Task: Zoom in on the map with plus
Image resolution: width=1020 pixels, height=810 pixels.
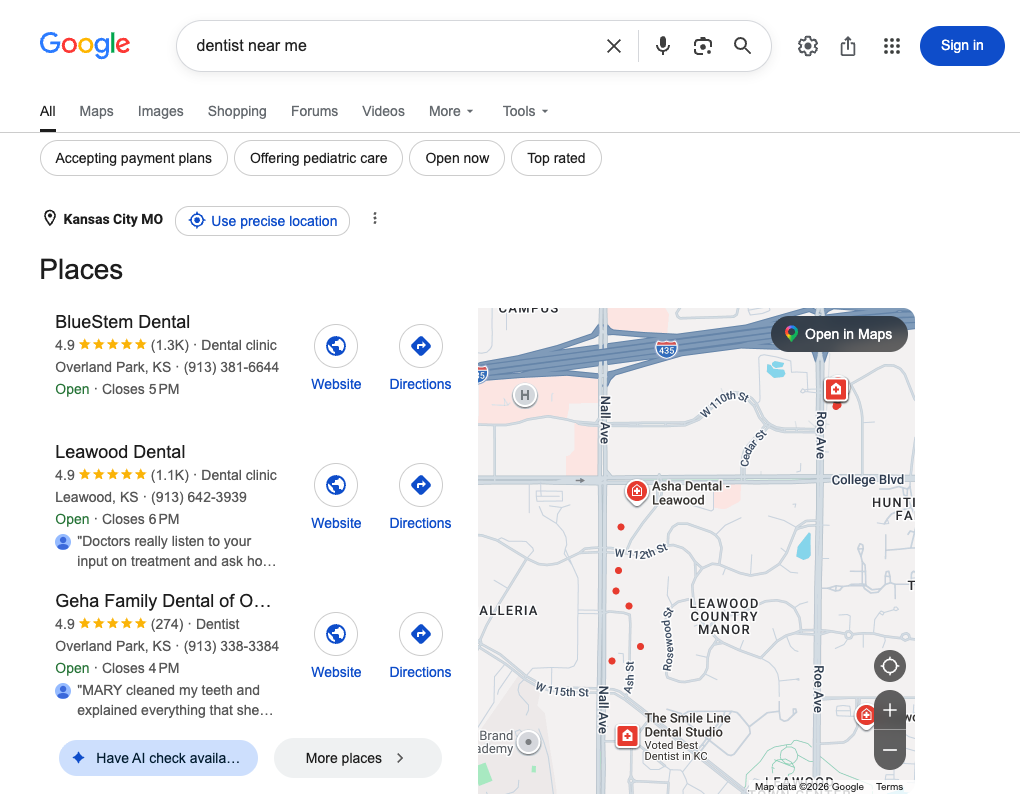Action: (x=890, y=710)
